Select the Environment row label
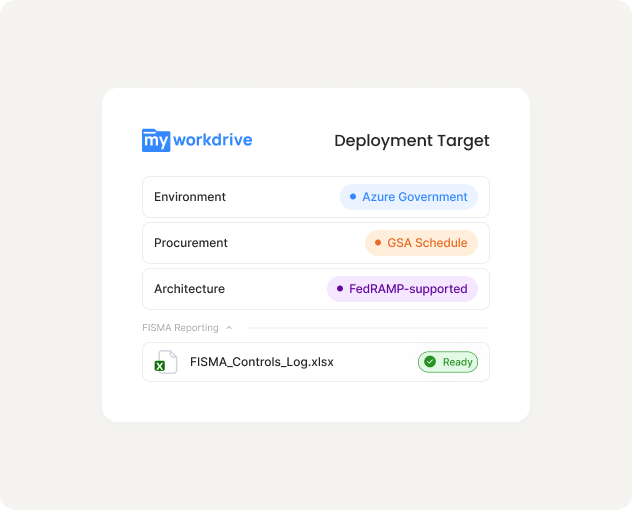Image resolution: width=632 pixels, height=510 pixels. click(190, 197)
